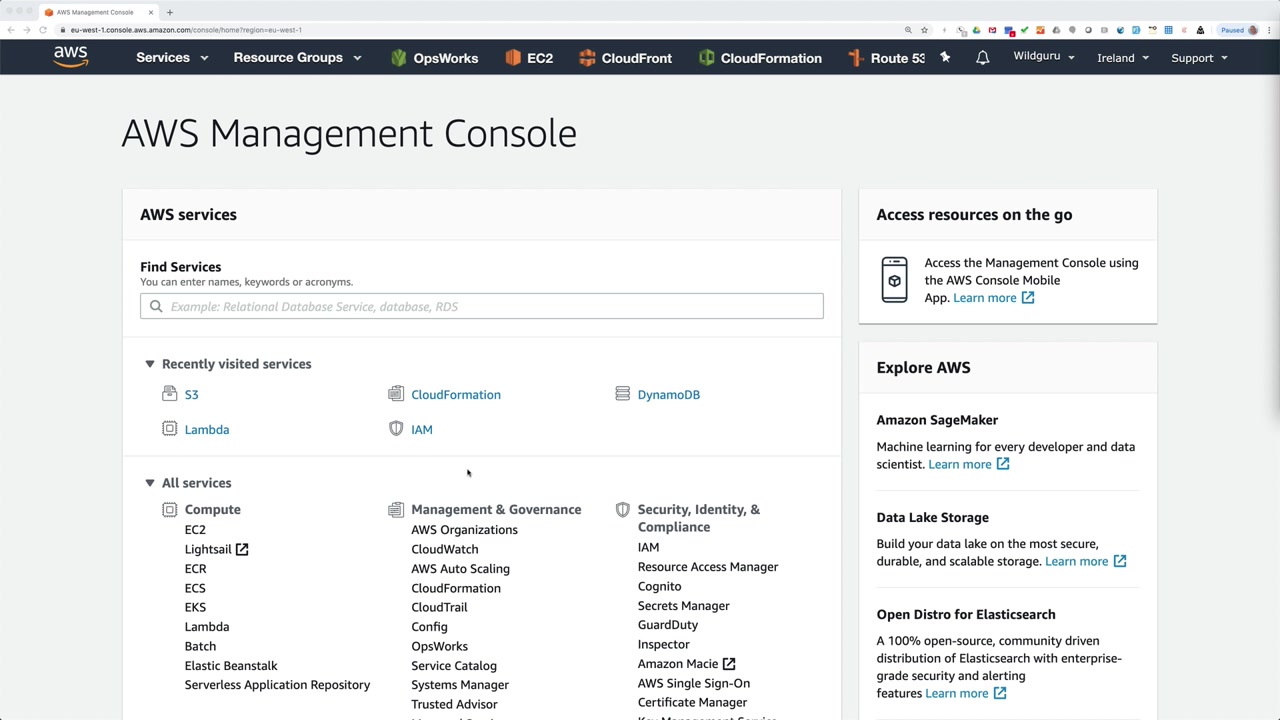Reload the page with browser refresh button
Screen dimensions: 1280x720
point(43,30)
